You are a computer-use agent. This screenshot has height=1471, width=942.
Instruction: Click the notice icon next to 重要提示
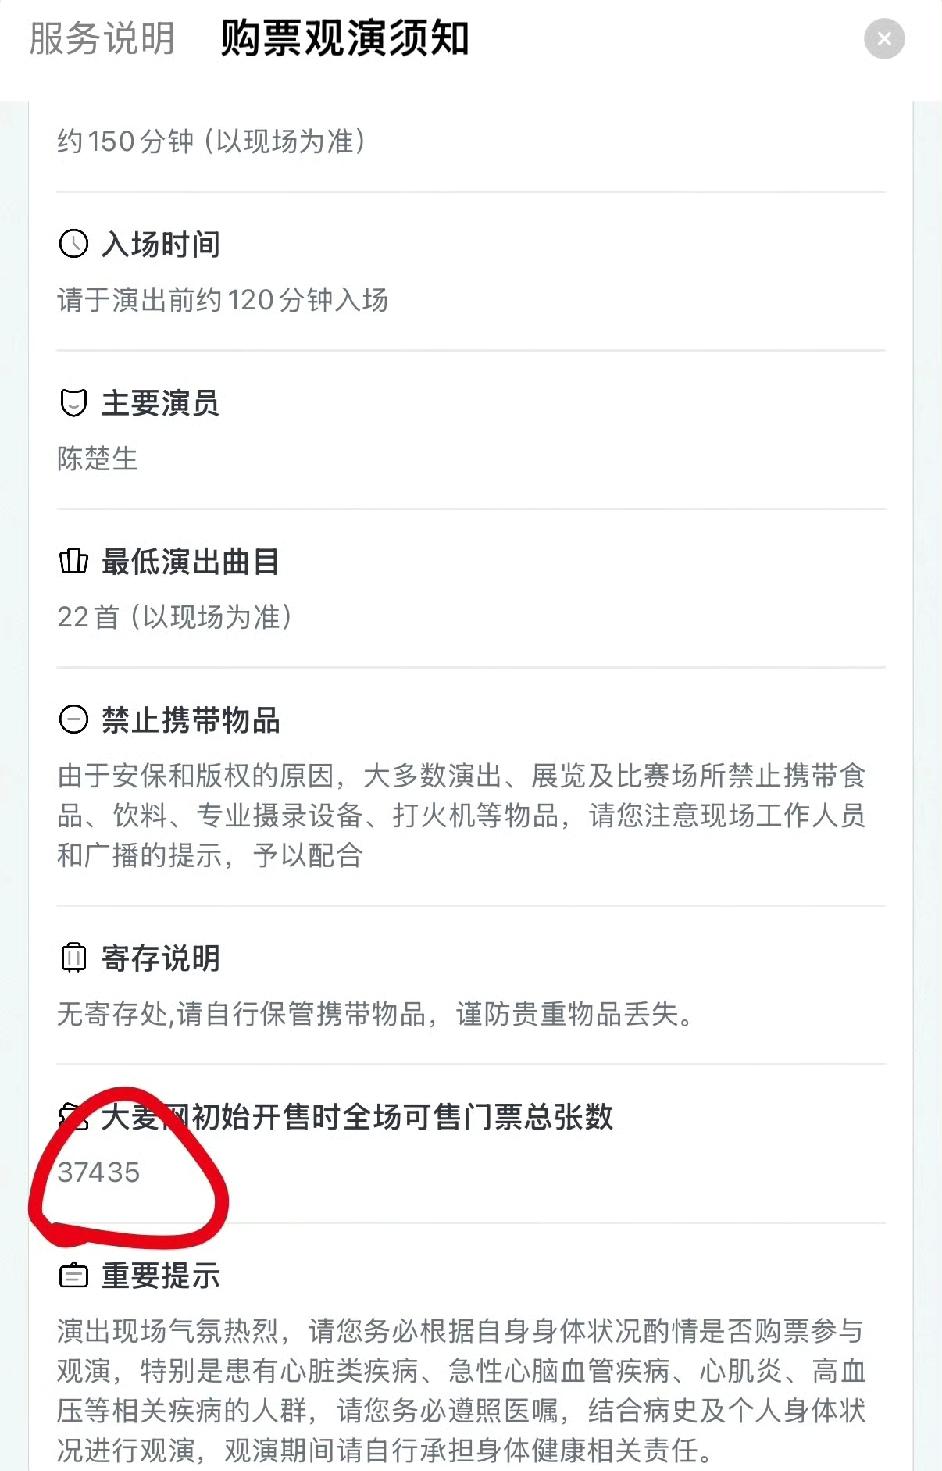(x=74, y=1276)
